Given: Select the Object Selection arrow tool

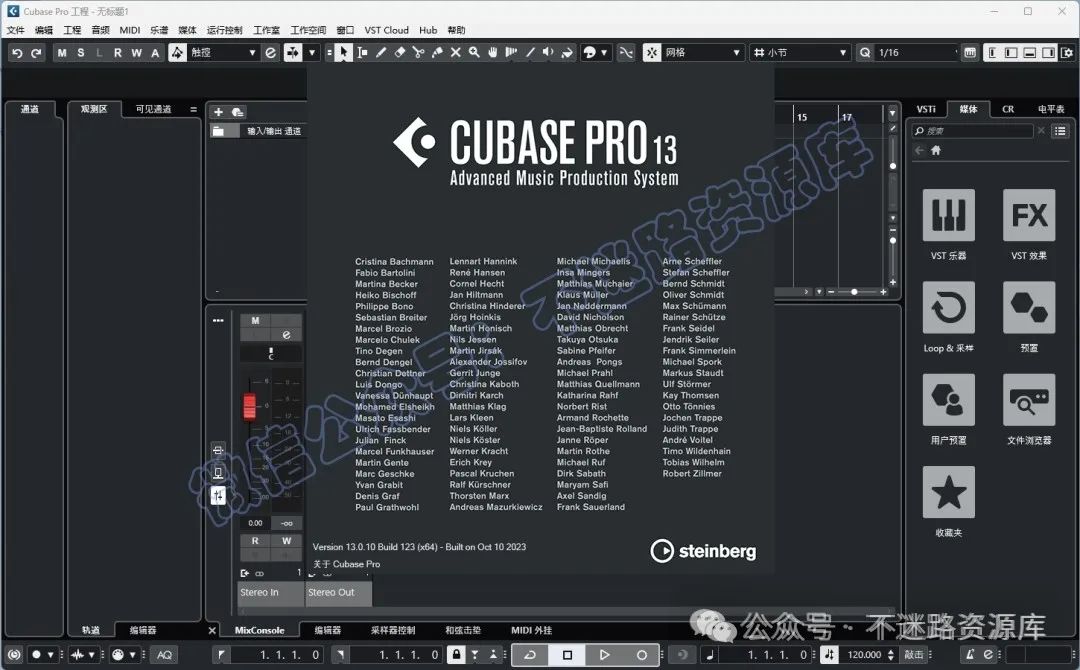Looking at the screenshot, I should 343,52.
